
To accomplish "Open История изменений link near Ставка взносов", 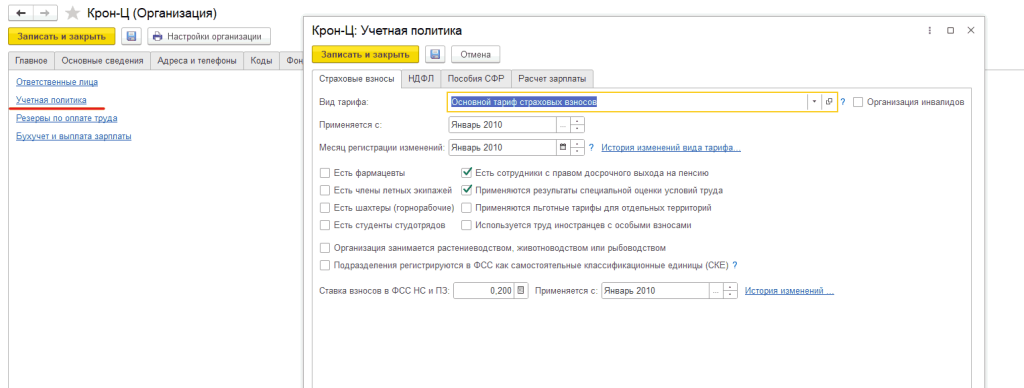I will point(790,291).
